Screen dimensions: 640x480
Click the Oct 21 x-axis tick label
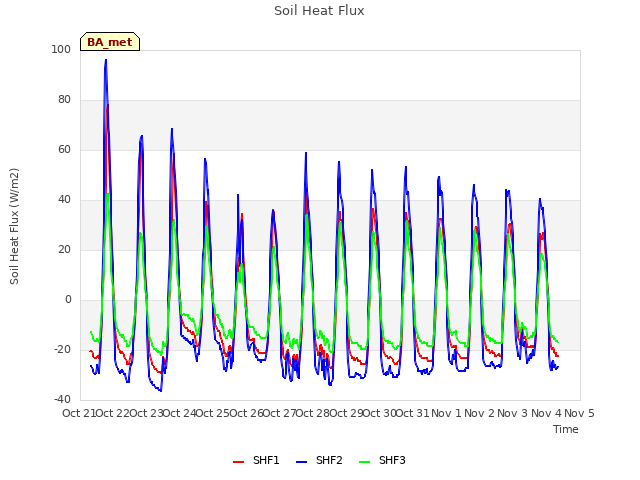[79, 413]
